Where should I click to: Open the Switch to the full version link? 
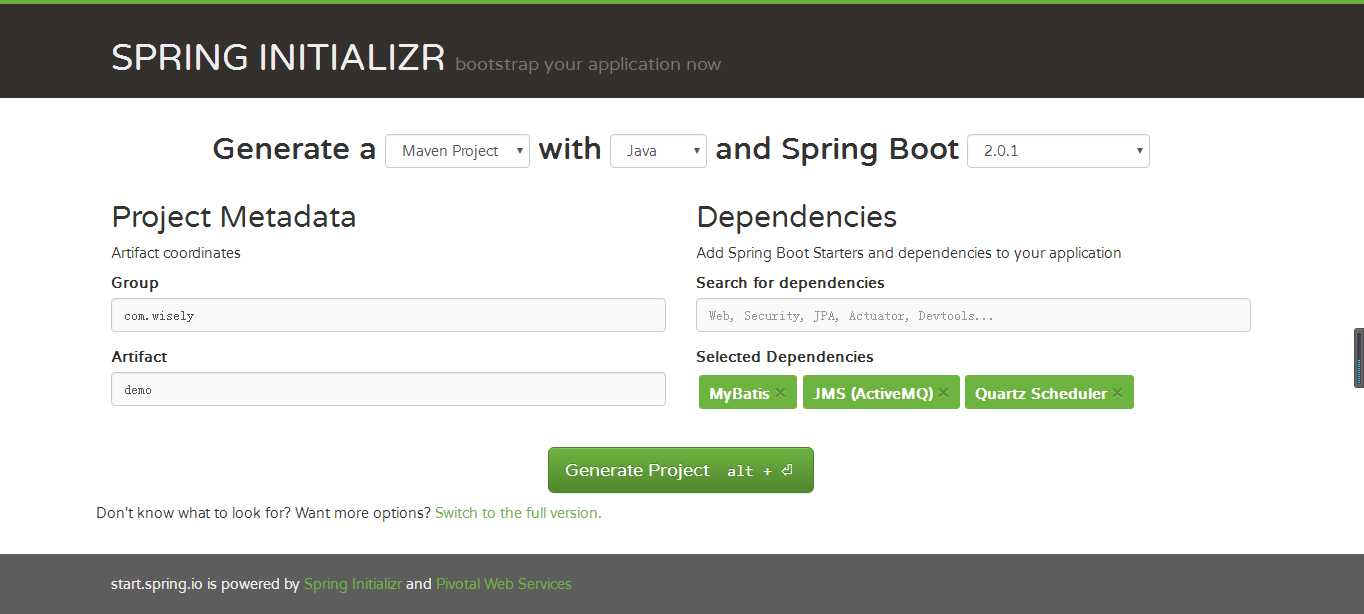pos(518,513)
